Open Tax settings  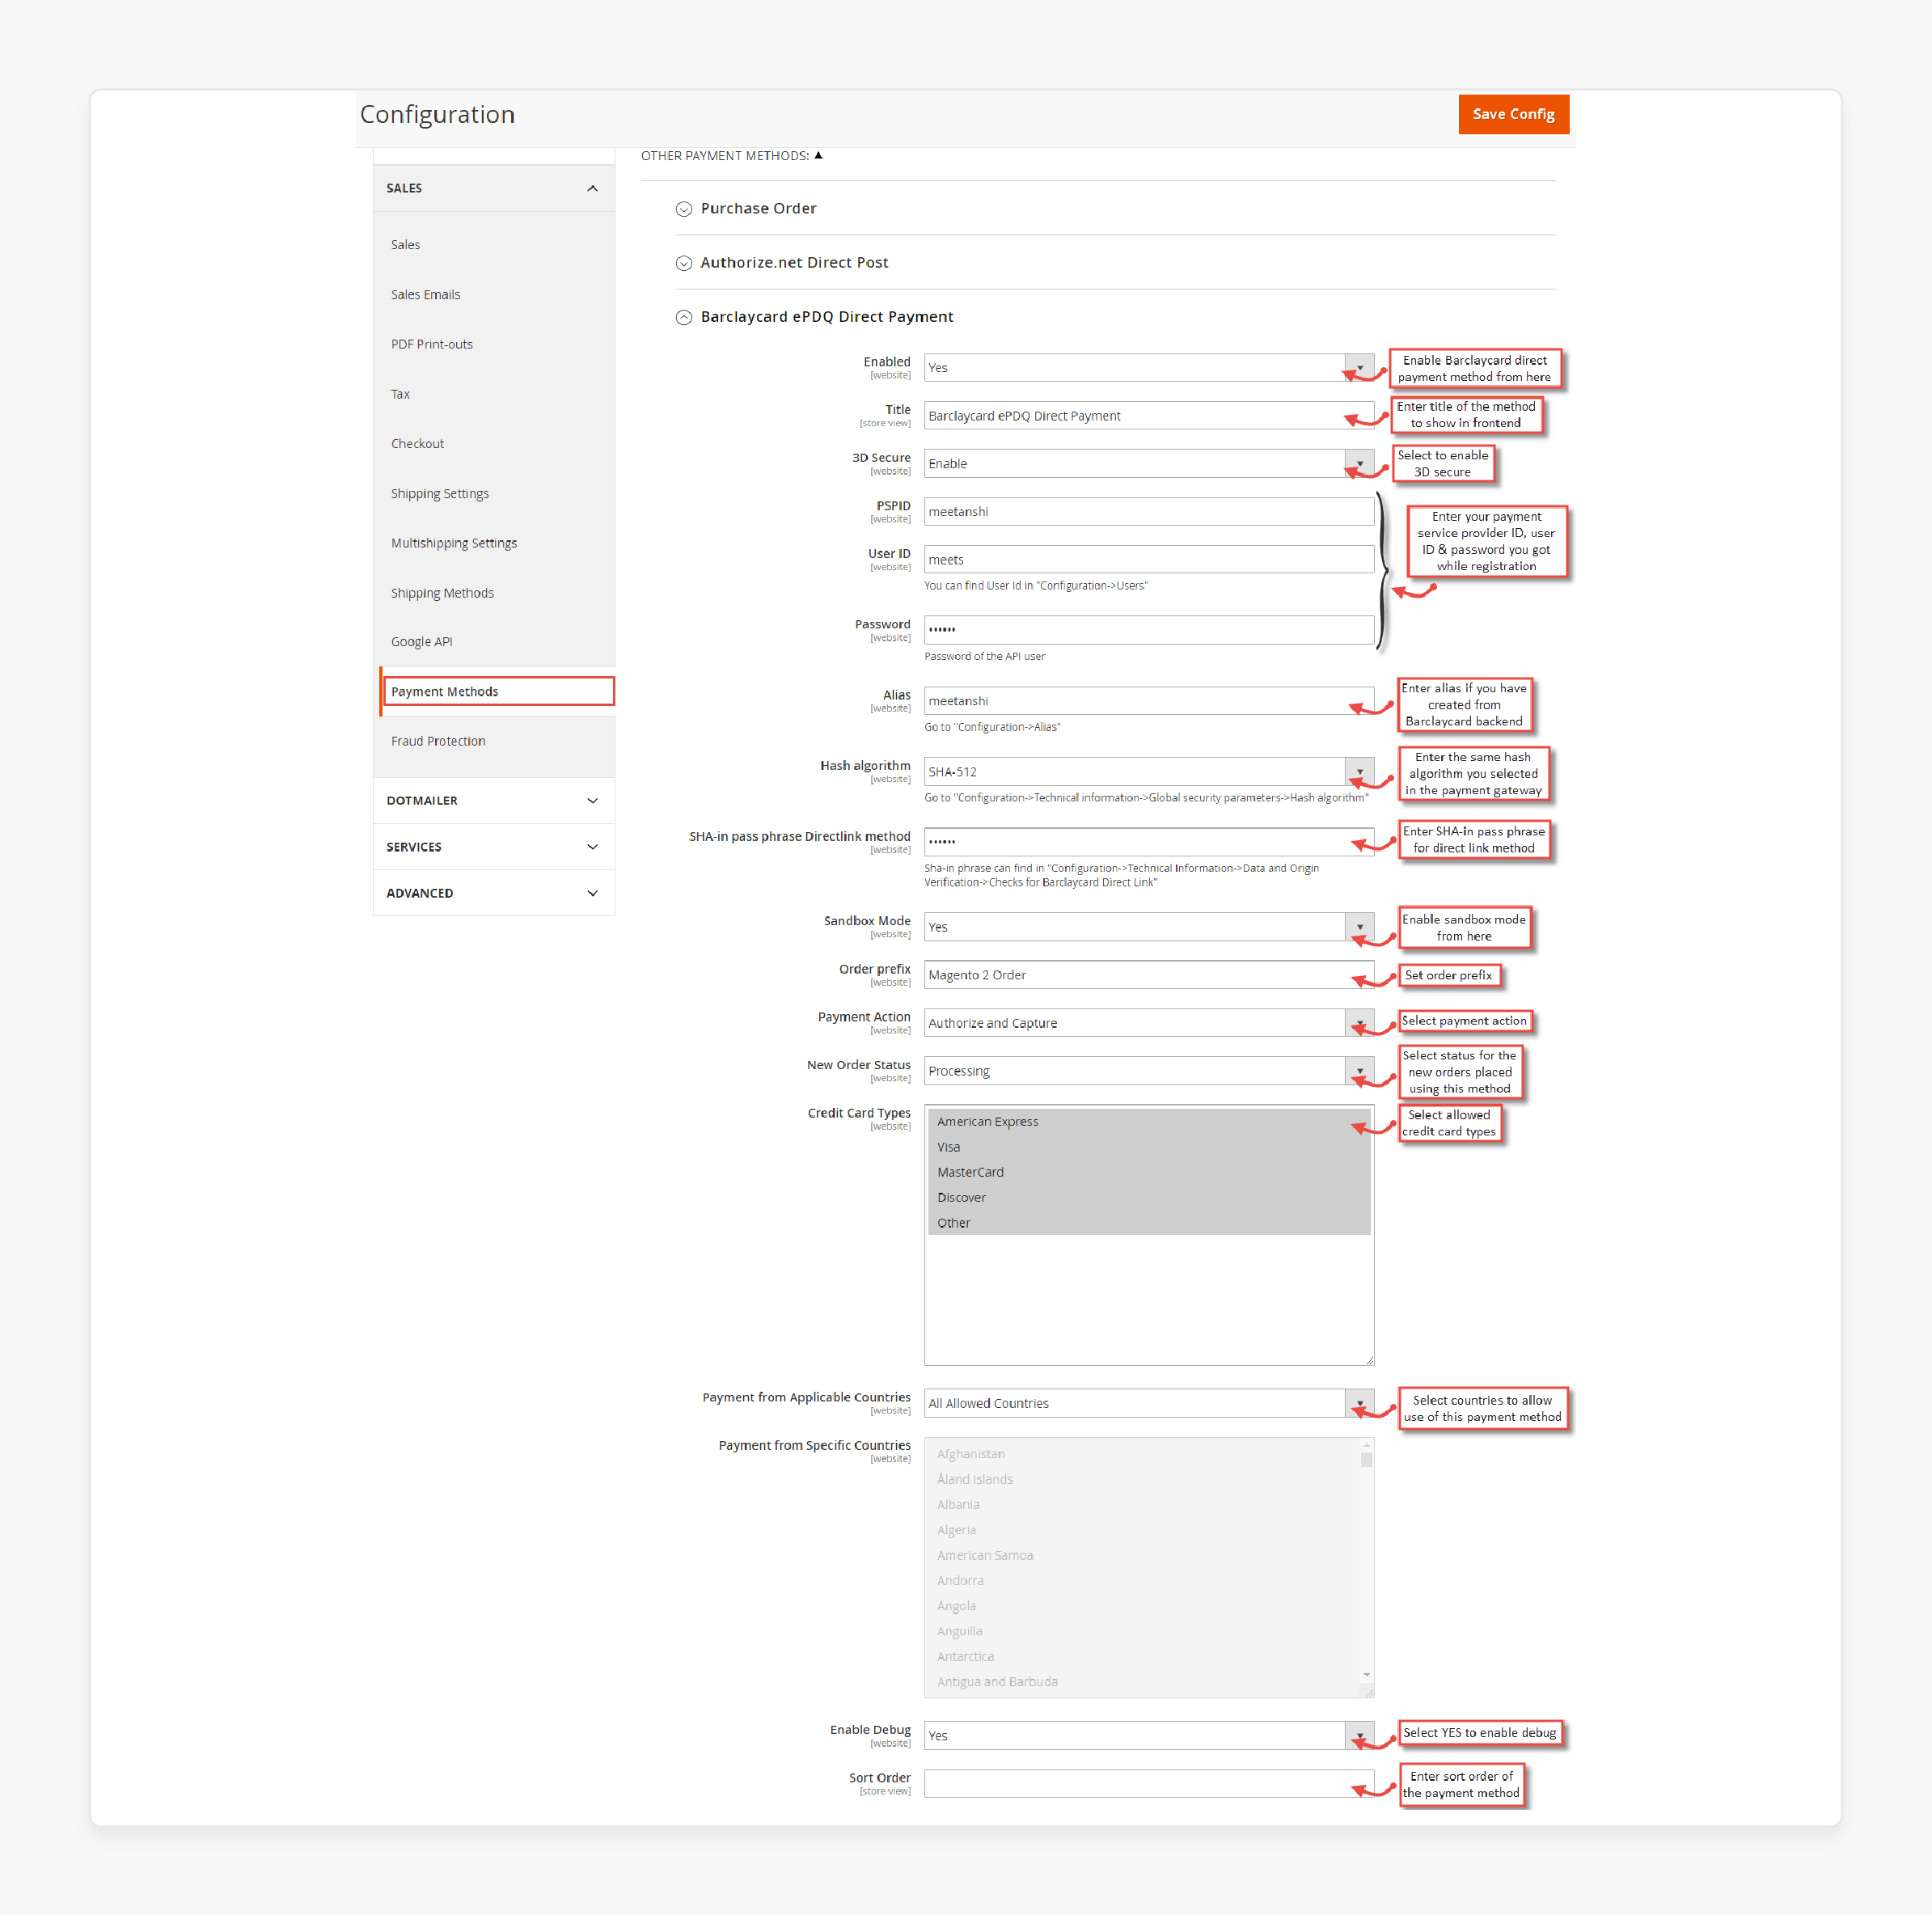[x=400, y=394]
